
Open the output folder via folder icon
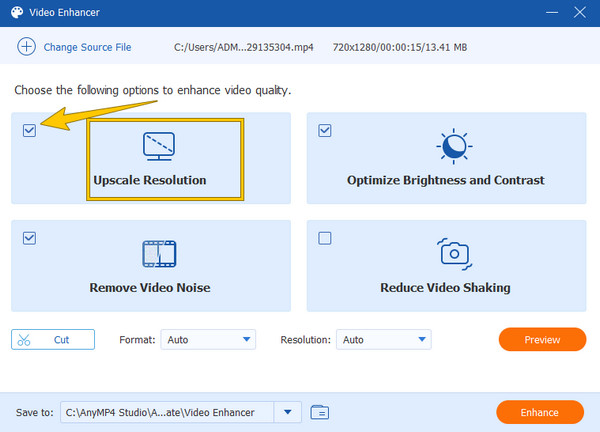pos(320,412)
